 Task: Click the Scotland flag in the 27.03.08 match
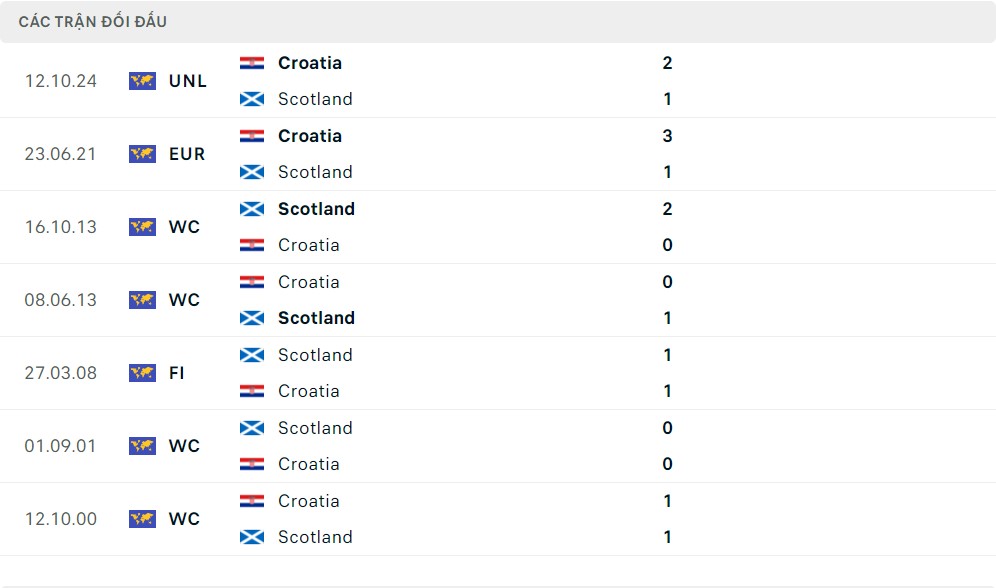click(252, 355)
